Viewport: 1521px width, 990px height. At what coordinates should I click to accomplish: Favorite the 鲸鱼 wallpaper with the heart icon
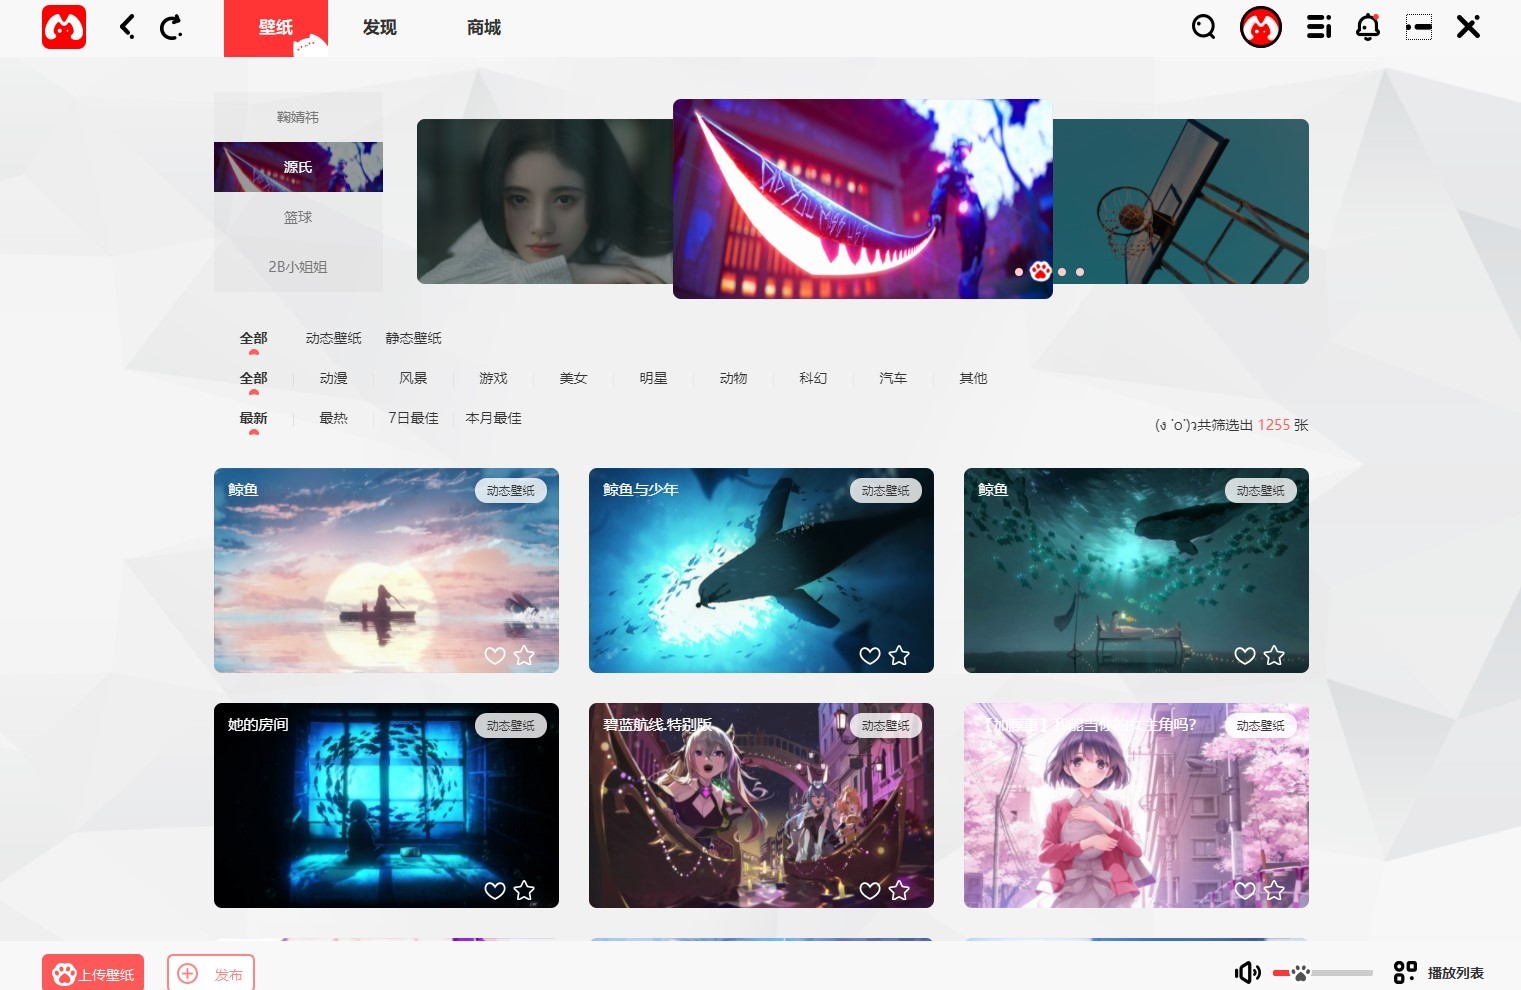click(x=495, y=656)
